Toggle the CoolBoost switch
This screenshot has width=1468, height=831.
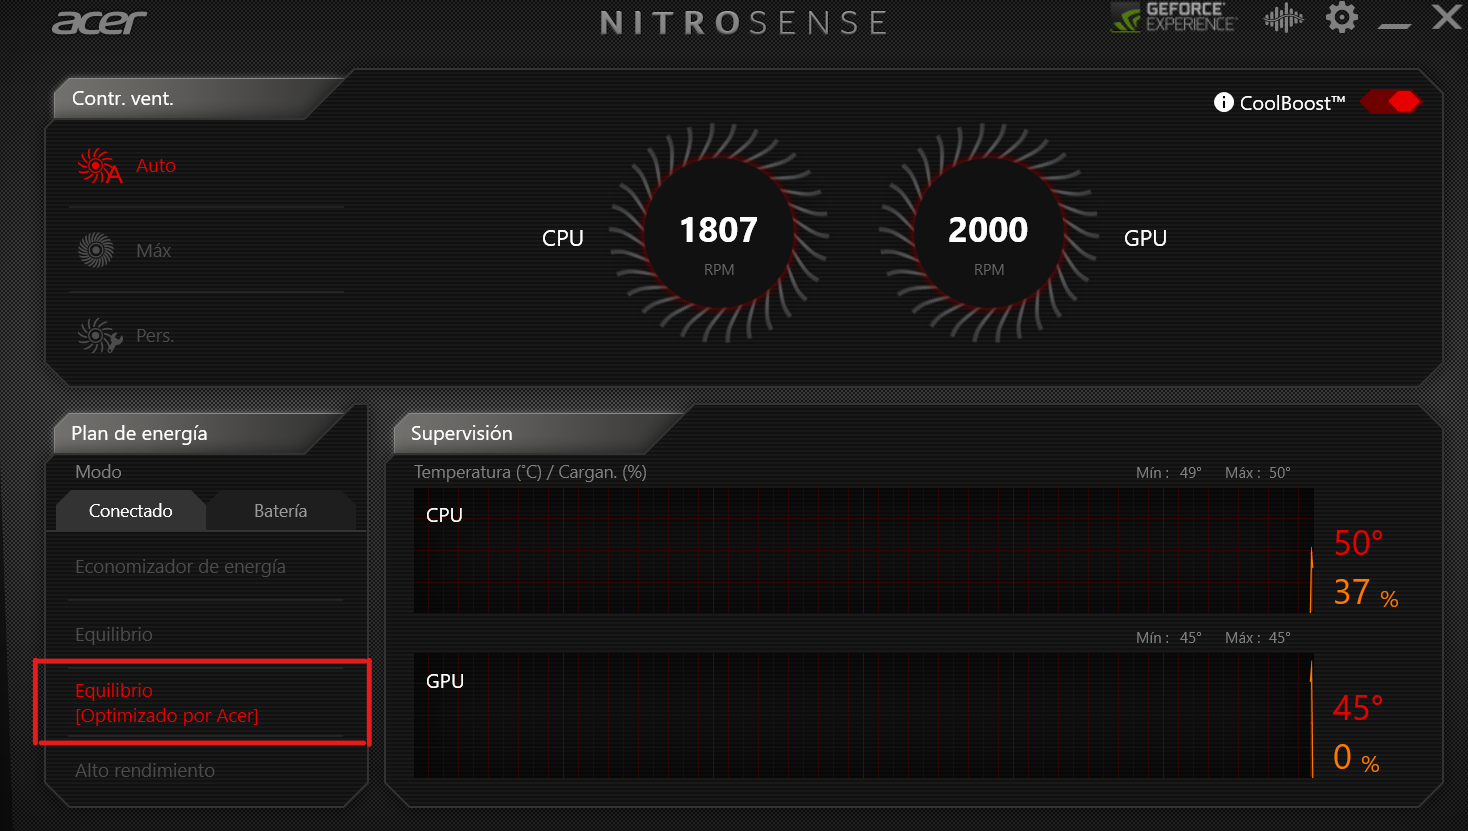tap(1391, 101)
